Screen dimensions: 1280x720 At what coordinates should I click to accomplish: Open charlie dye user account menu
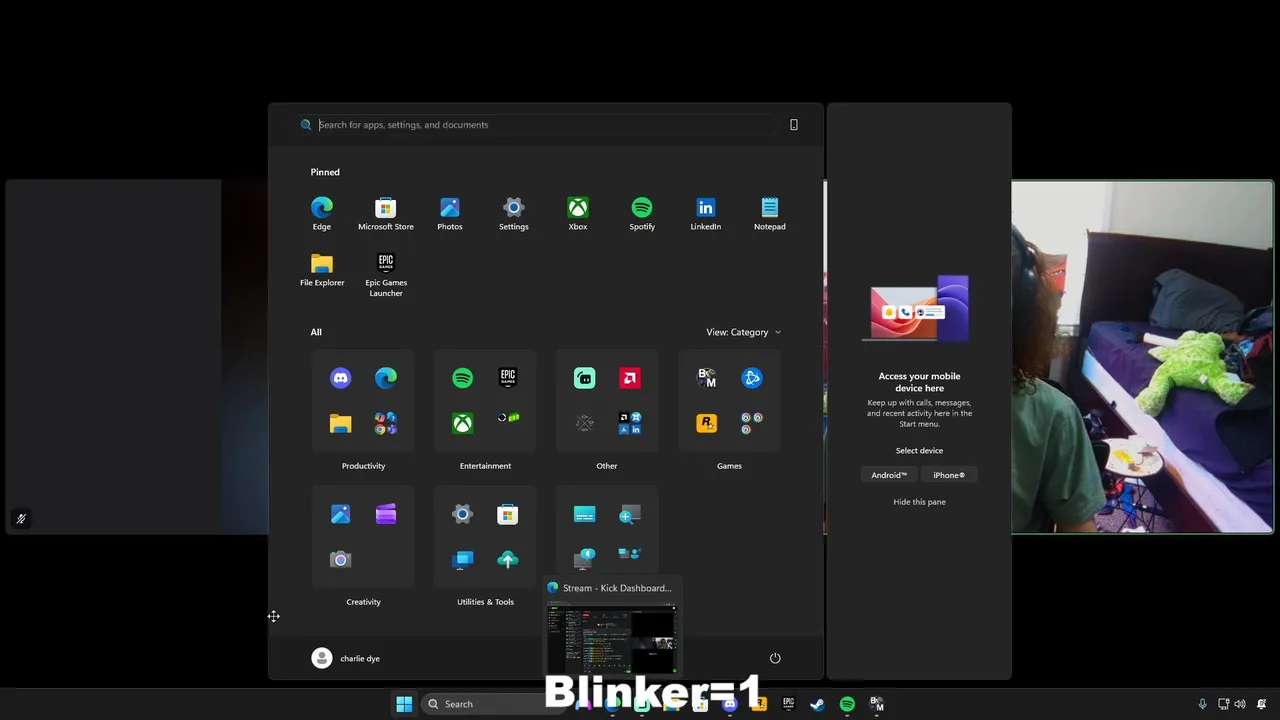tap(346, 658)
